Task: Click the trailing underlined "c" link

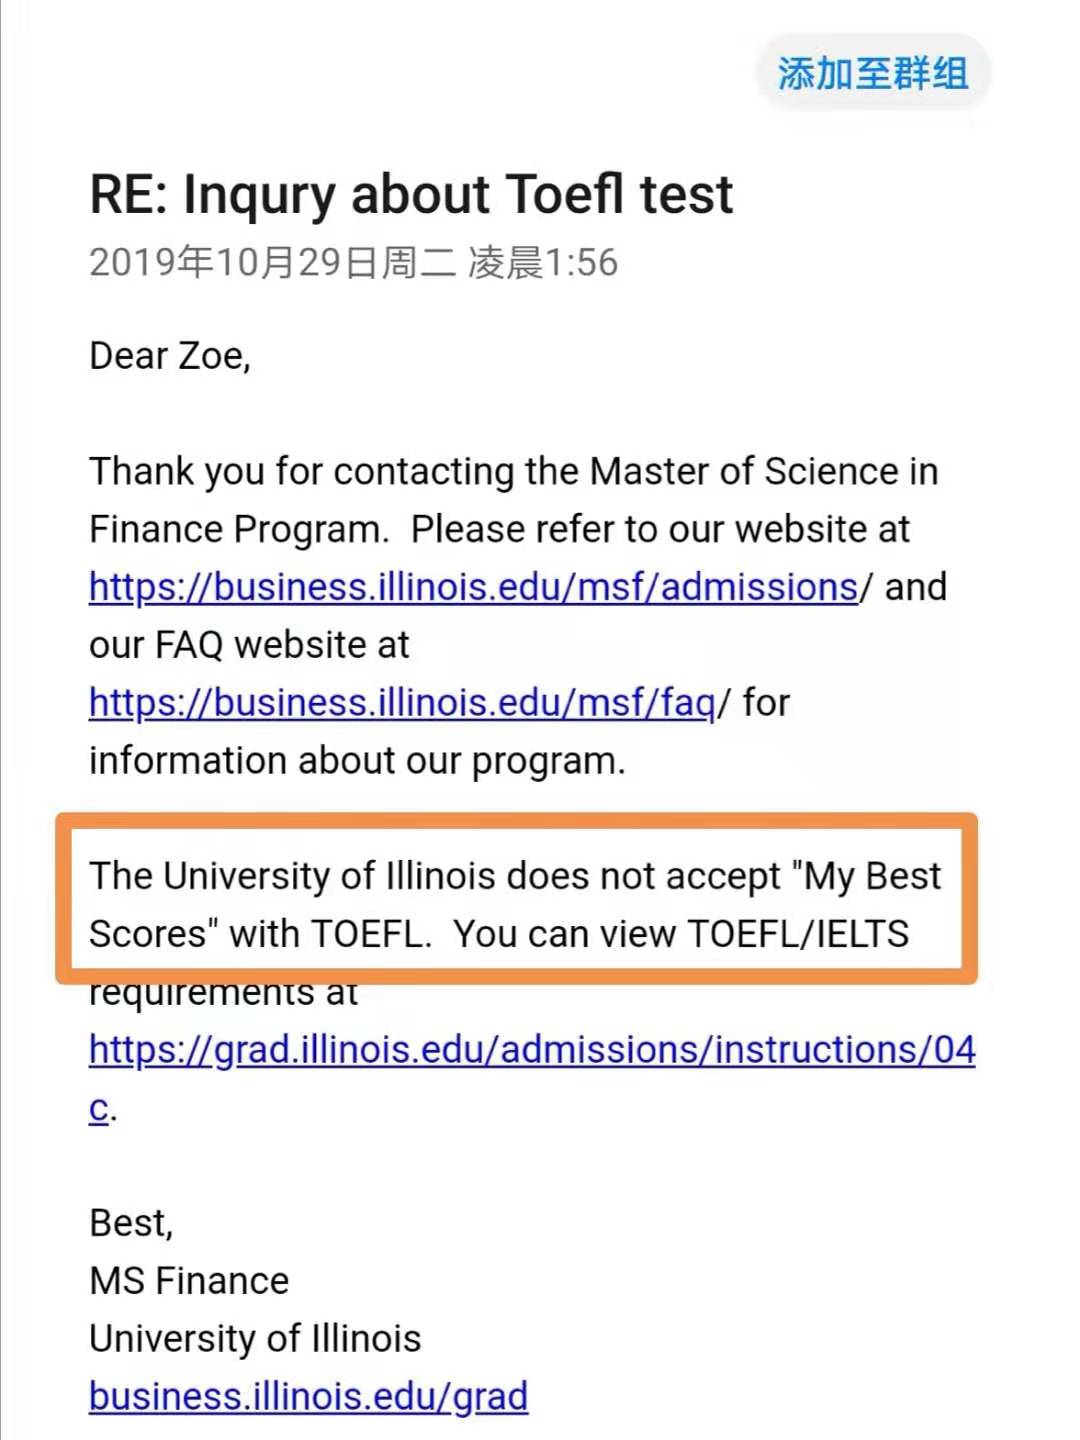Action: 99,1108
